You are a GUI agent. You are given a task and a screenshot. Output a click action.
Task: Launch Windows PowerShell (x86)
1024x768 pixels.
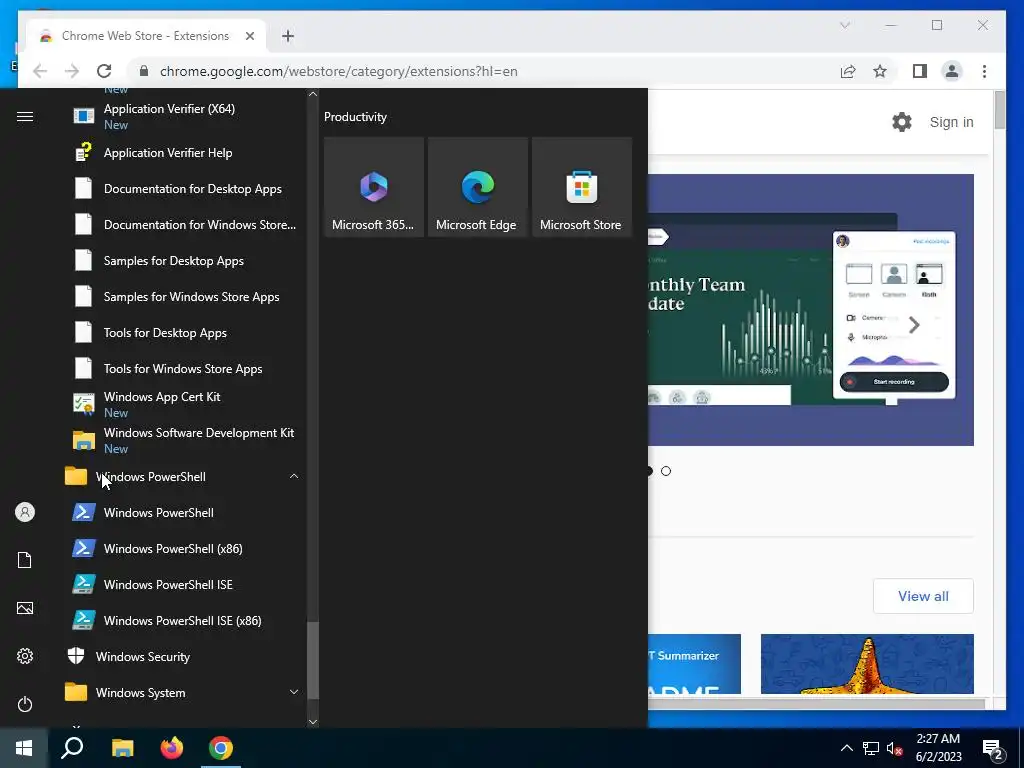[185, 549]
